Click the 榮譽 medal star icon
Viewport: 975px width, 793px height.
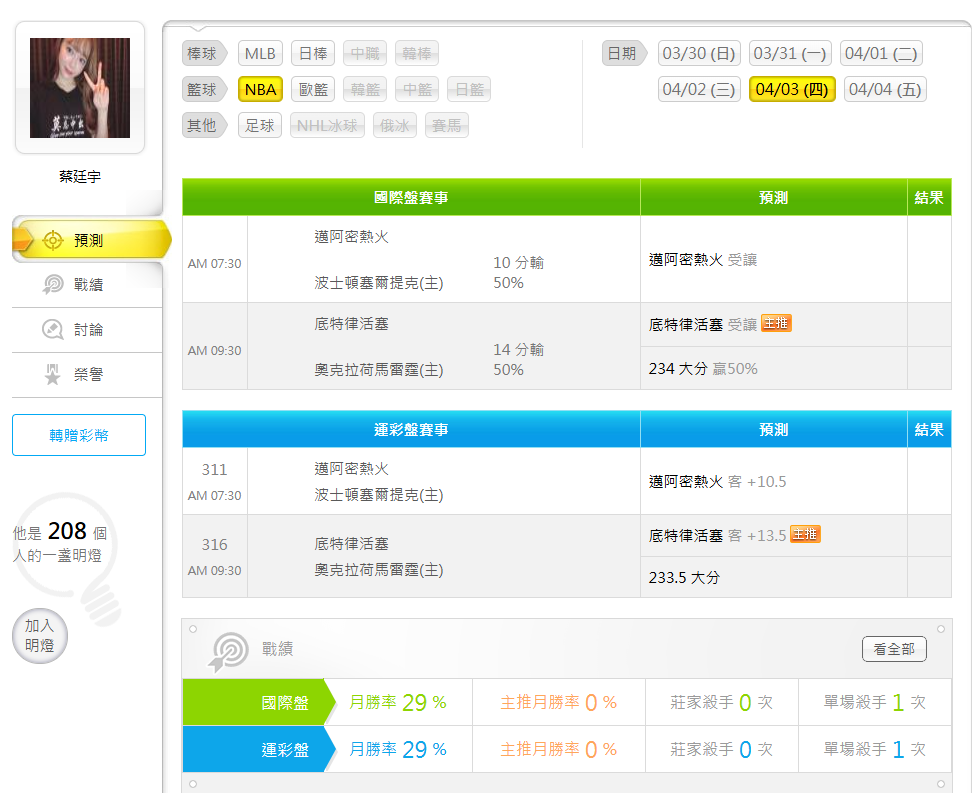pos(53,374)
